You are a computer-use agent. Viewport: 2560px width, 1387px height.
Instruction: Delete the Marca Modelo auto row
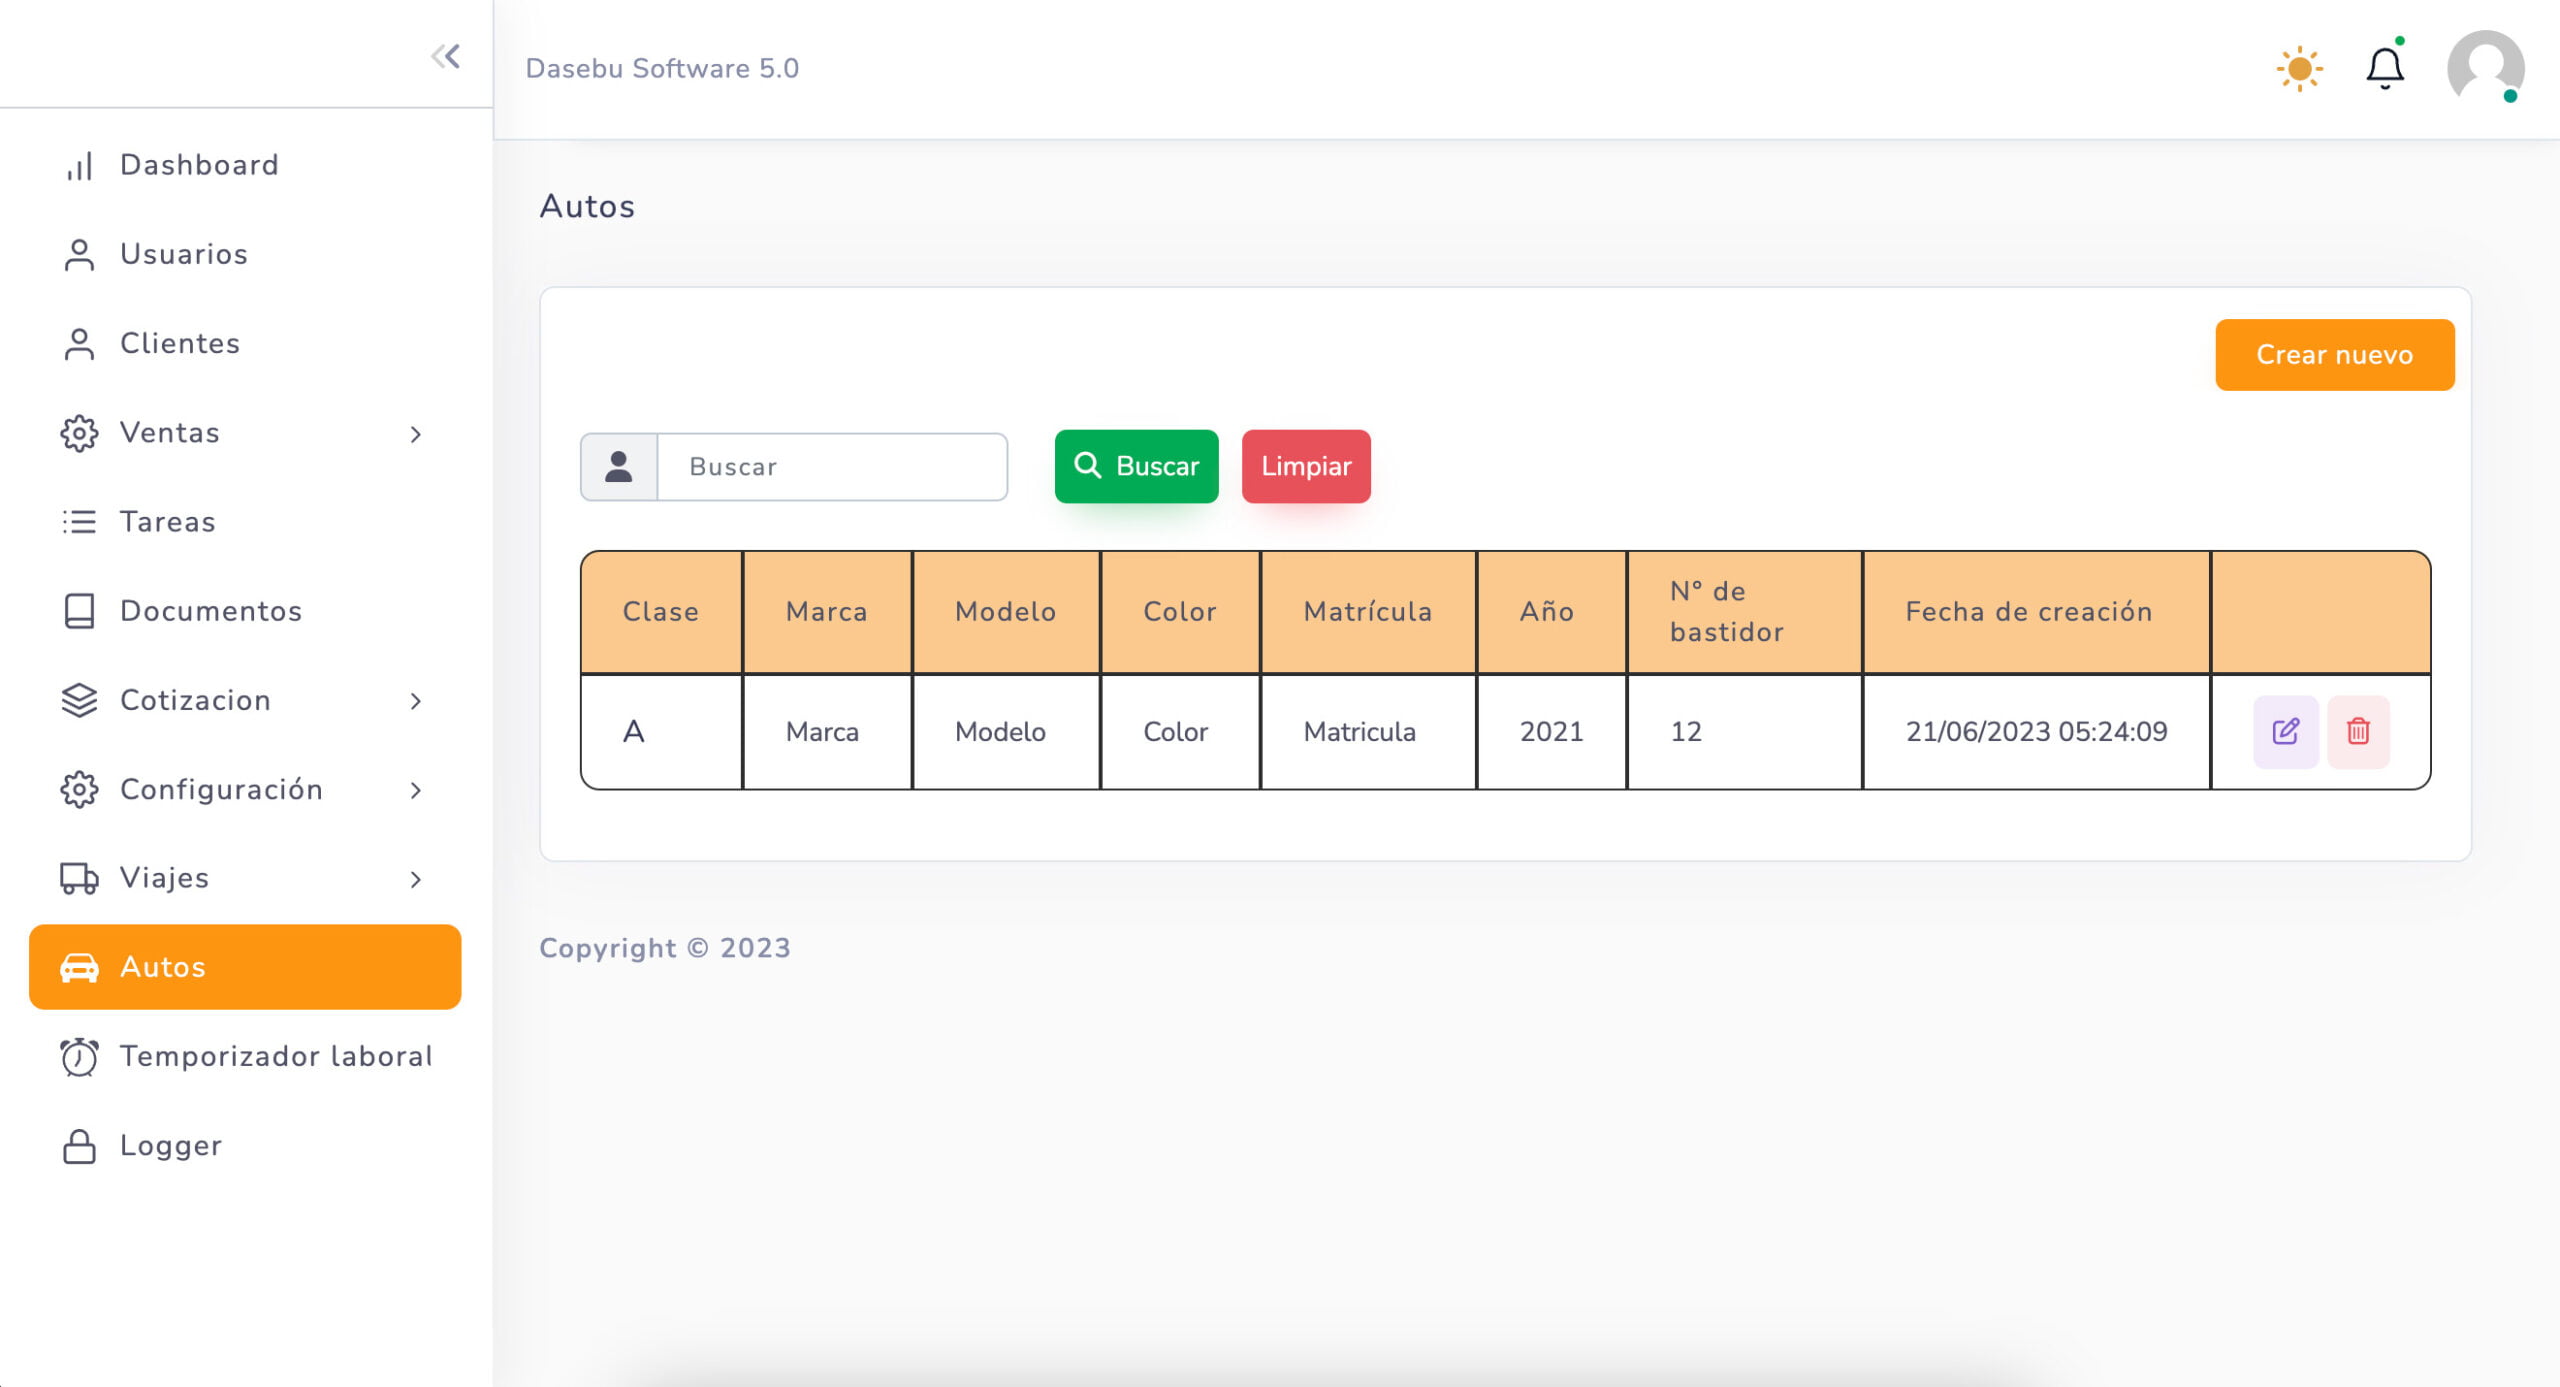pos(2358,731)
